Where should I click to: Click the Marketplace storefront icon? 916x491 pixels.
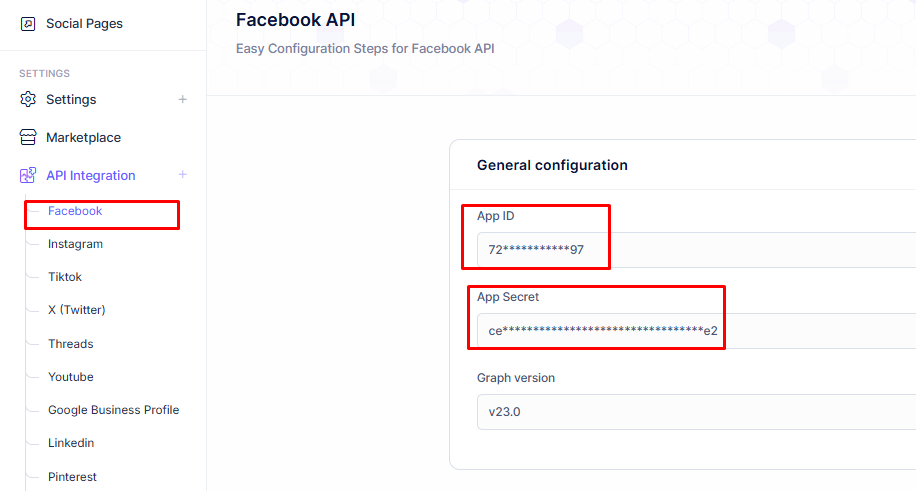(x=27, y=137)
